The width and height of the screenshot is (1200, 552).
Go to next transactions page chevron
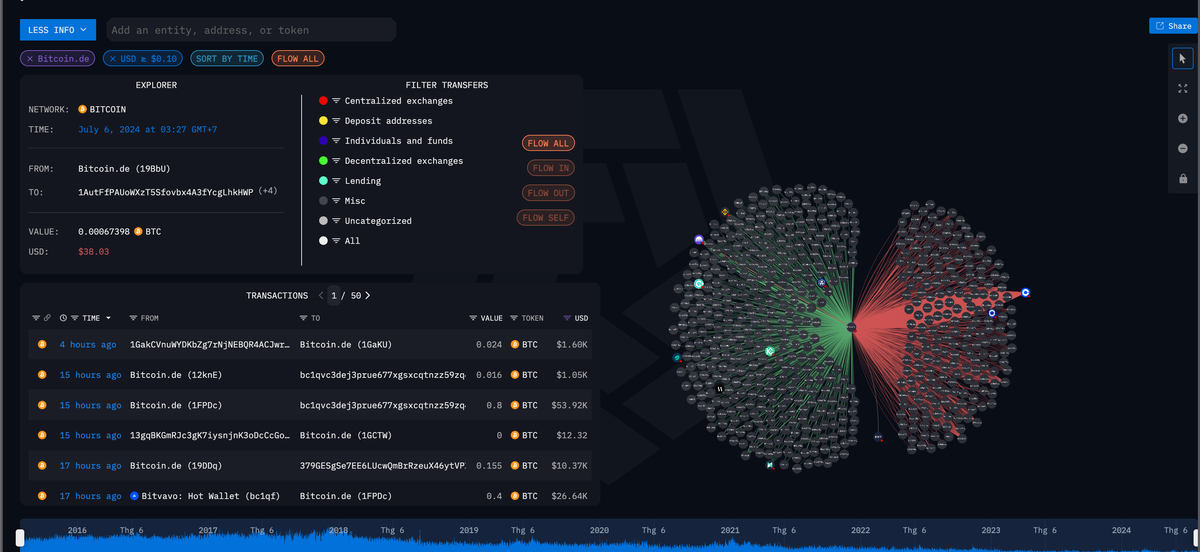pos(367,296)
